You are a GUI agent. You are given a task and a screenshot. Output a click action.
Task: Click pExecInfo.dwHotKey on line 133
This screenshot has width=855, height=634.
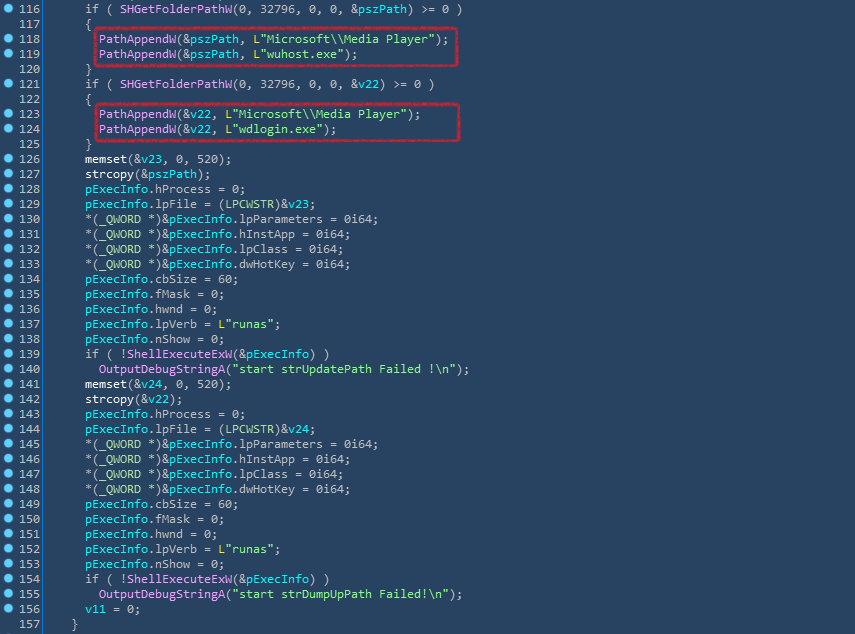click(232, 264)
